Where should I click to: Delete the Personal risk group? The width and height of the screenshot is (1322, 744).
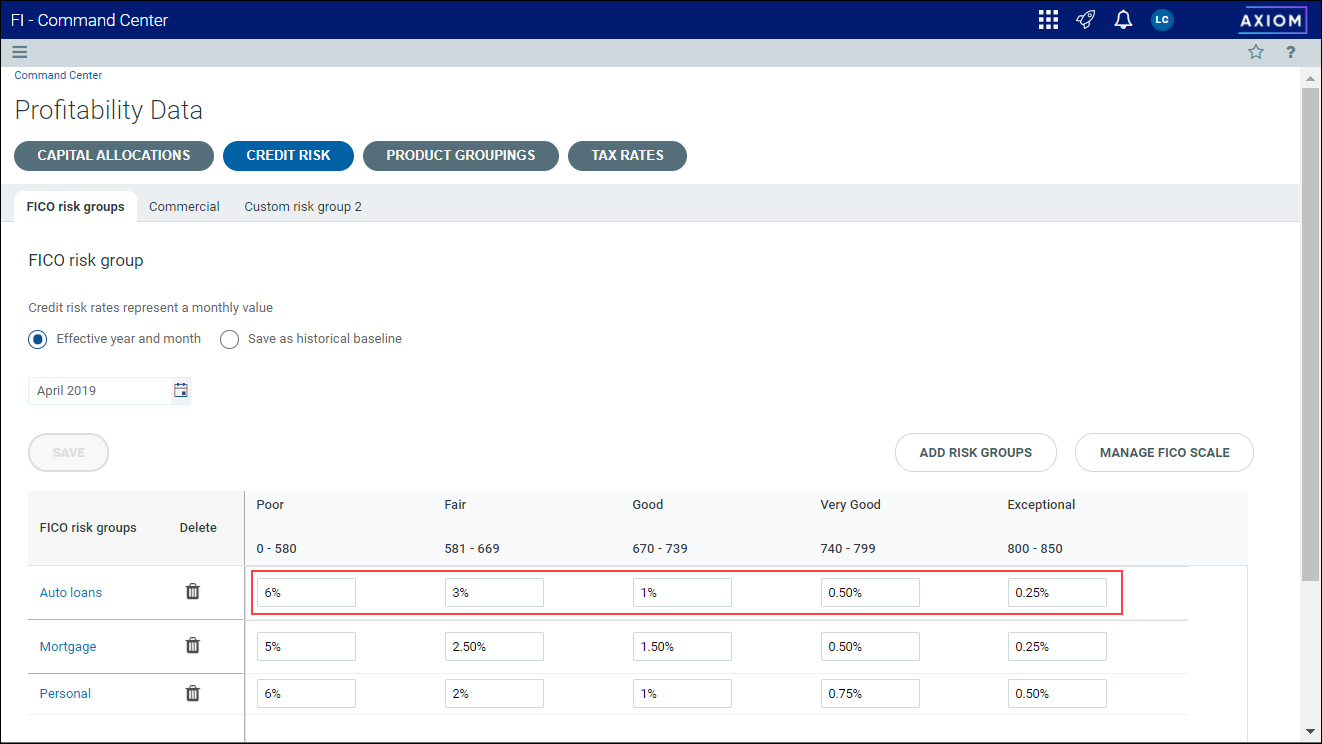tap(193, 693)
